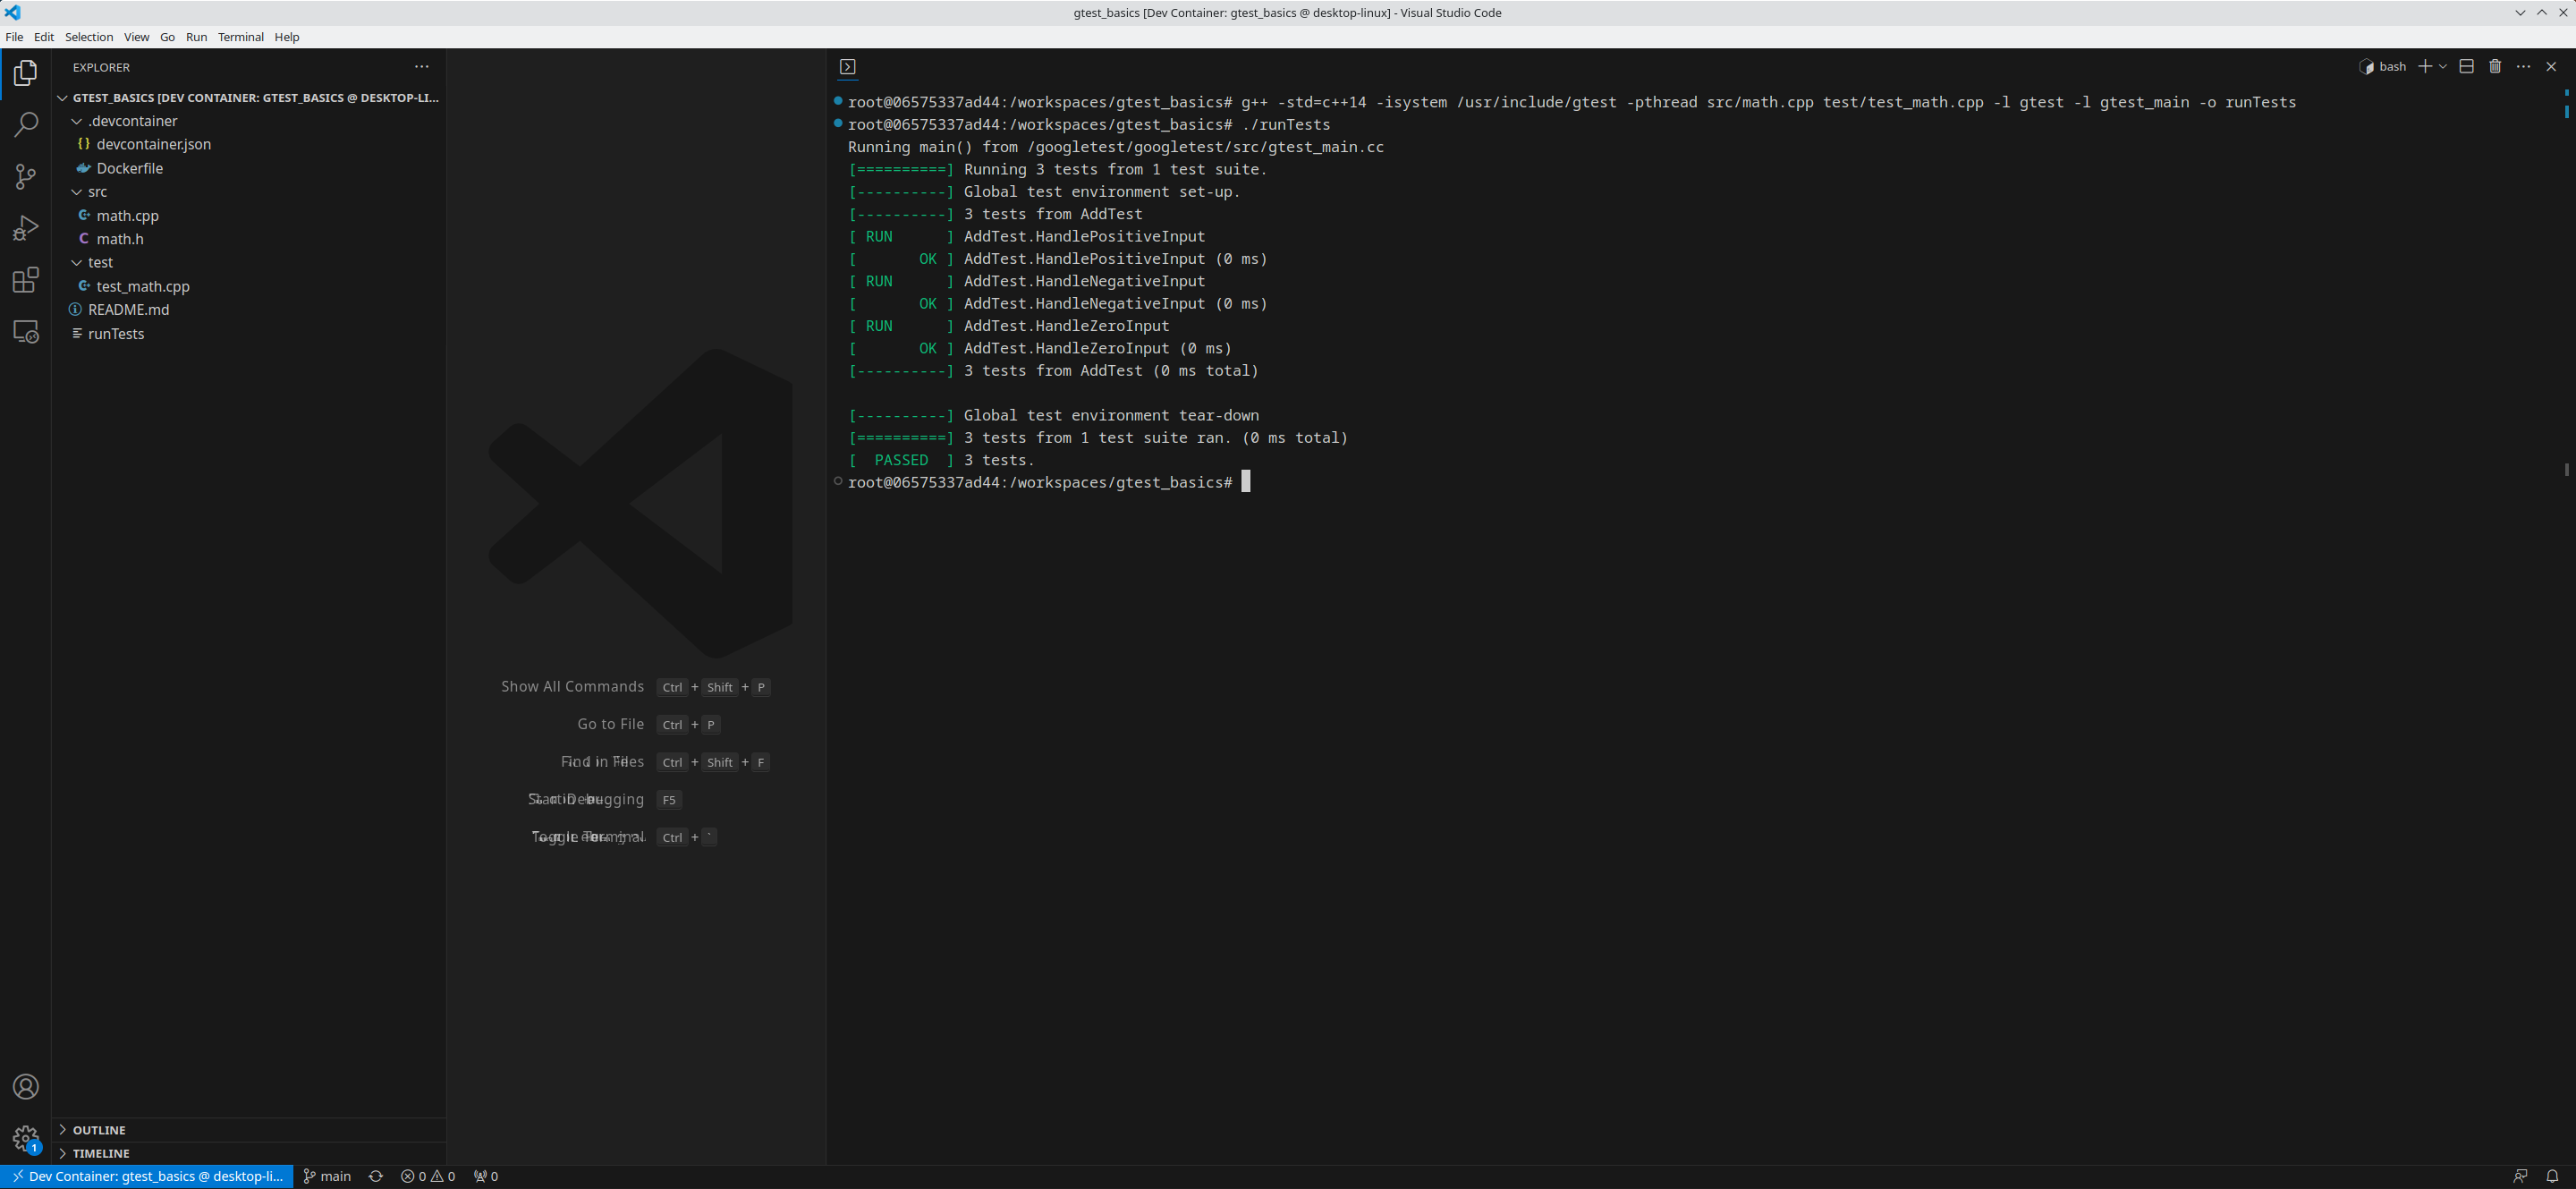Viewport: 2576px width, 1189px height.
Task: Open the Search sidebar icon
Action: click(25, 124)
